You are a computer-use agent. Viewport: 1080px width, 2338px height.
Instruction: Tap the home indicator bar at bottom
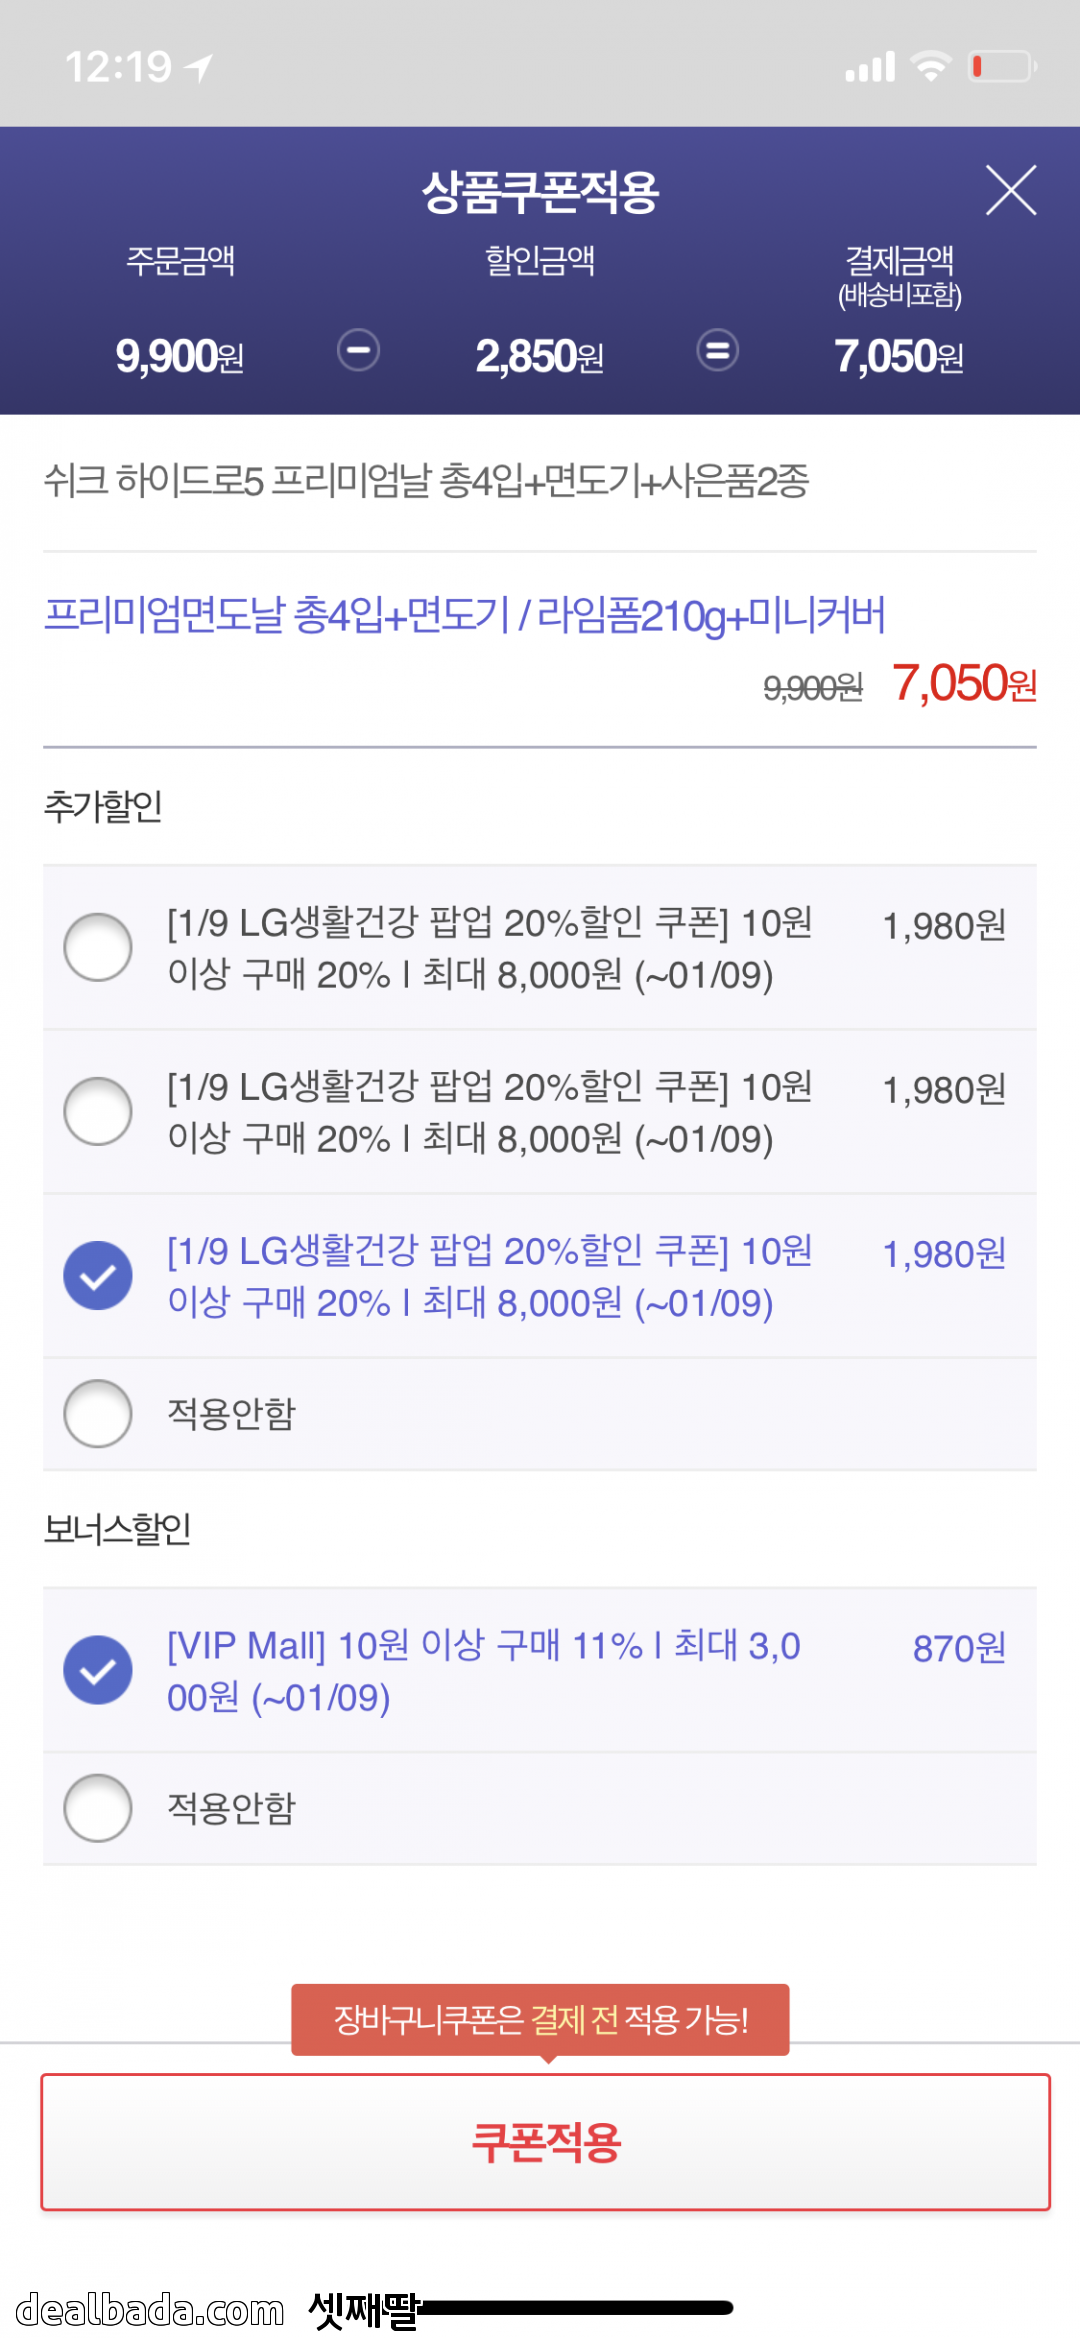point(575,2307)
